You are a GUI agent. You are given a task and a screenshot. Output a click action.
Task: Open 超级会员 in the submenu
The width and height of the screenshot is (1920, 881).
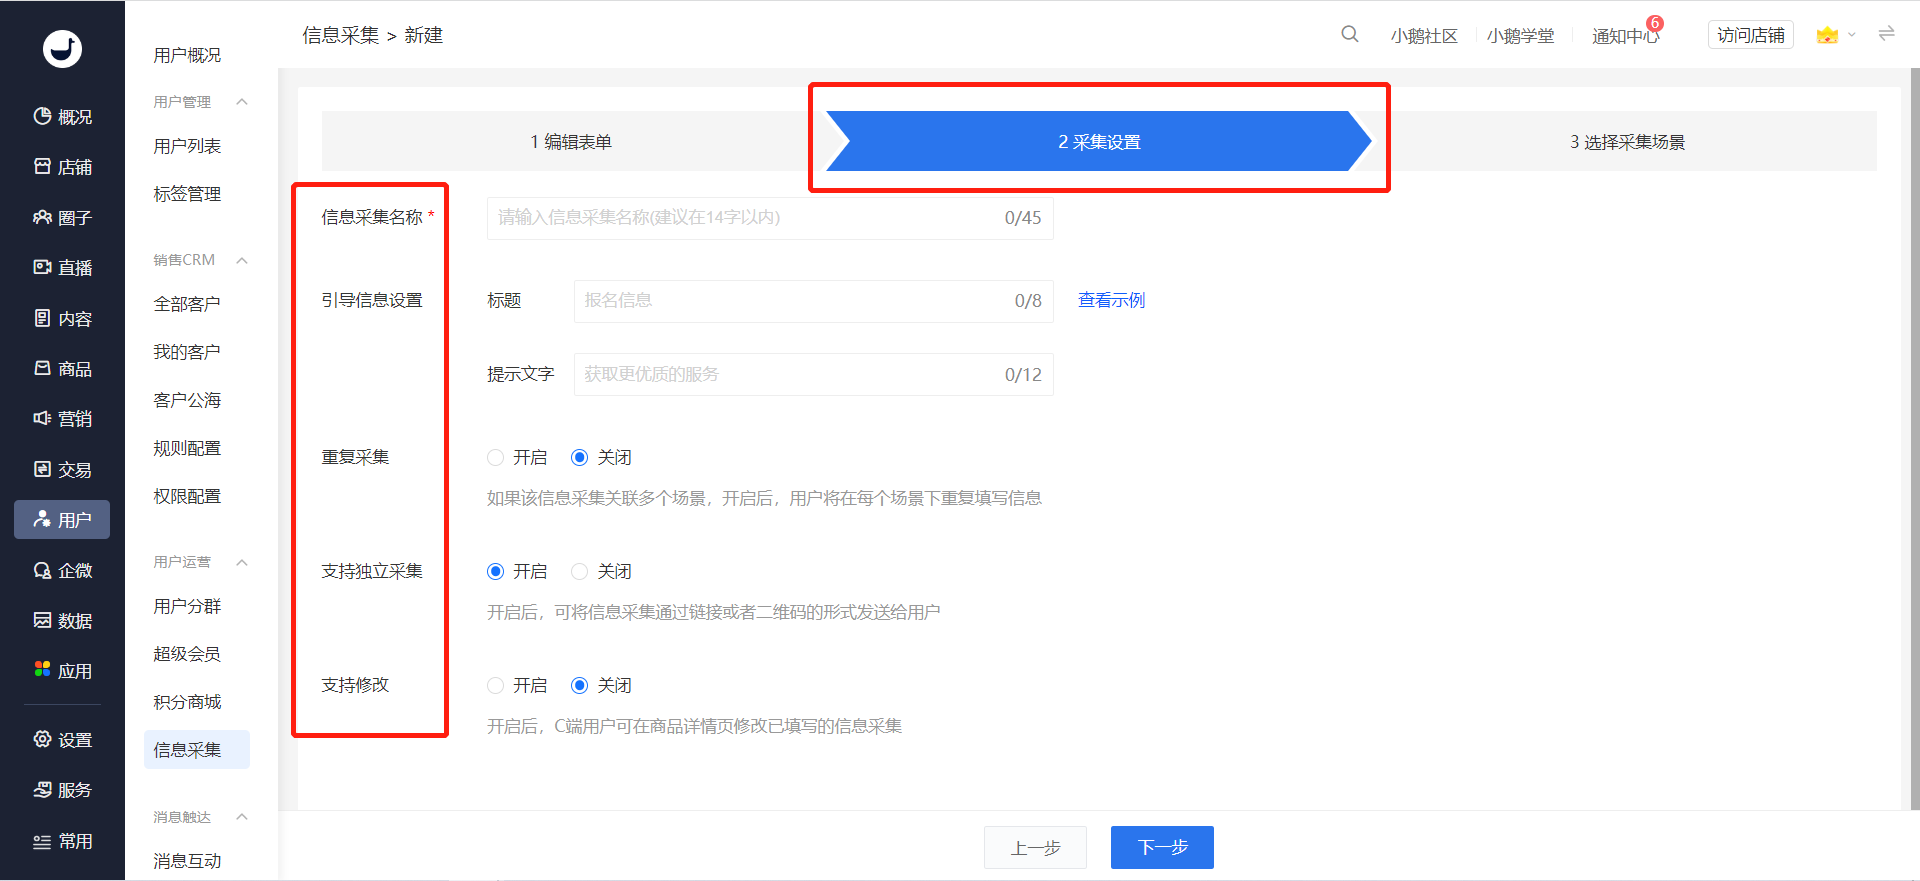coord(187,654)
